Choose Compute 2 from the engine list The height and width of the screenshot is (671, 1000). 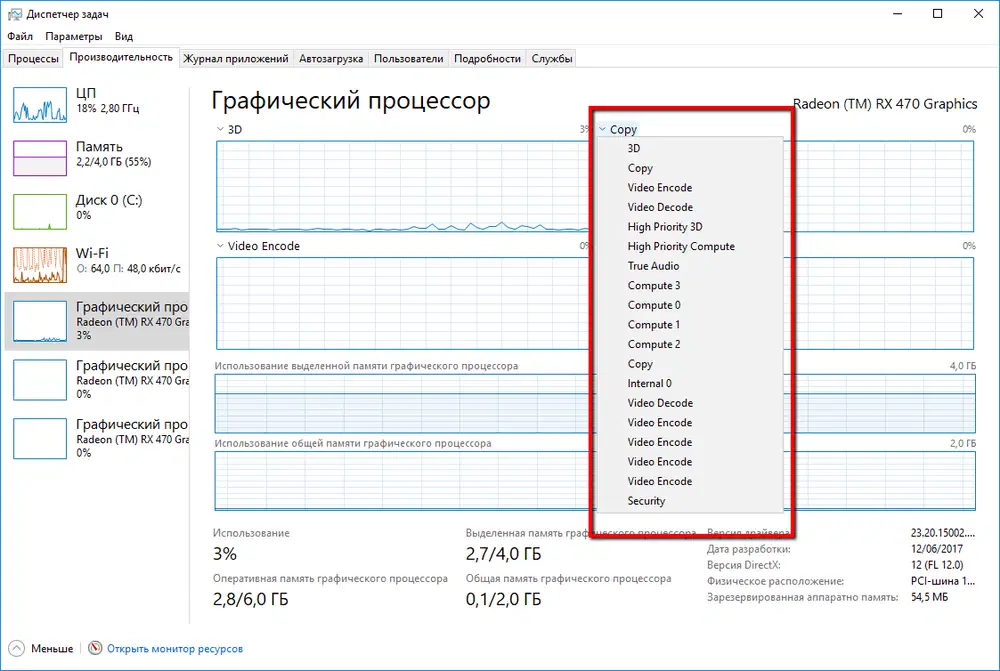690,344
